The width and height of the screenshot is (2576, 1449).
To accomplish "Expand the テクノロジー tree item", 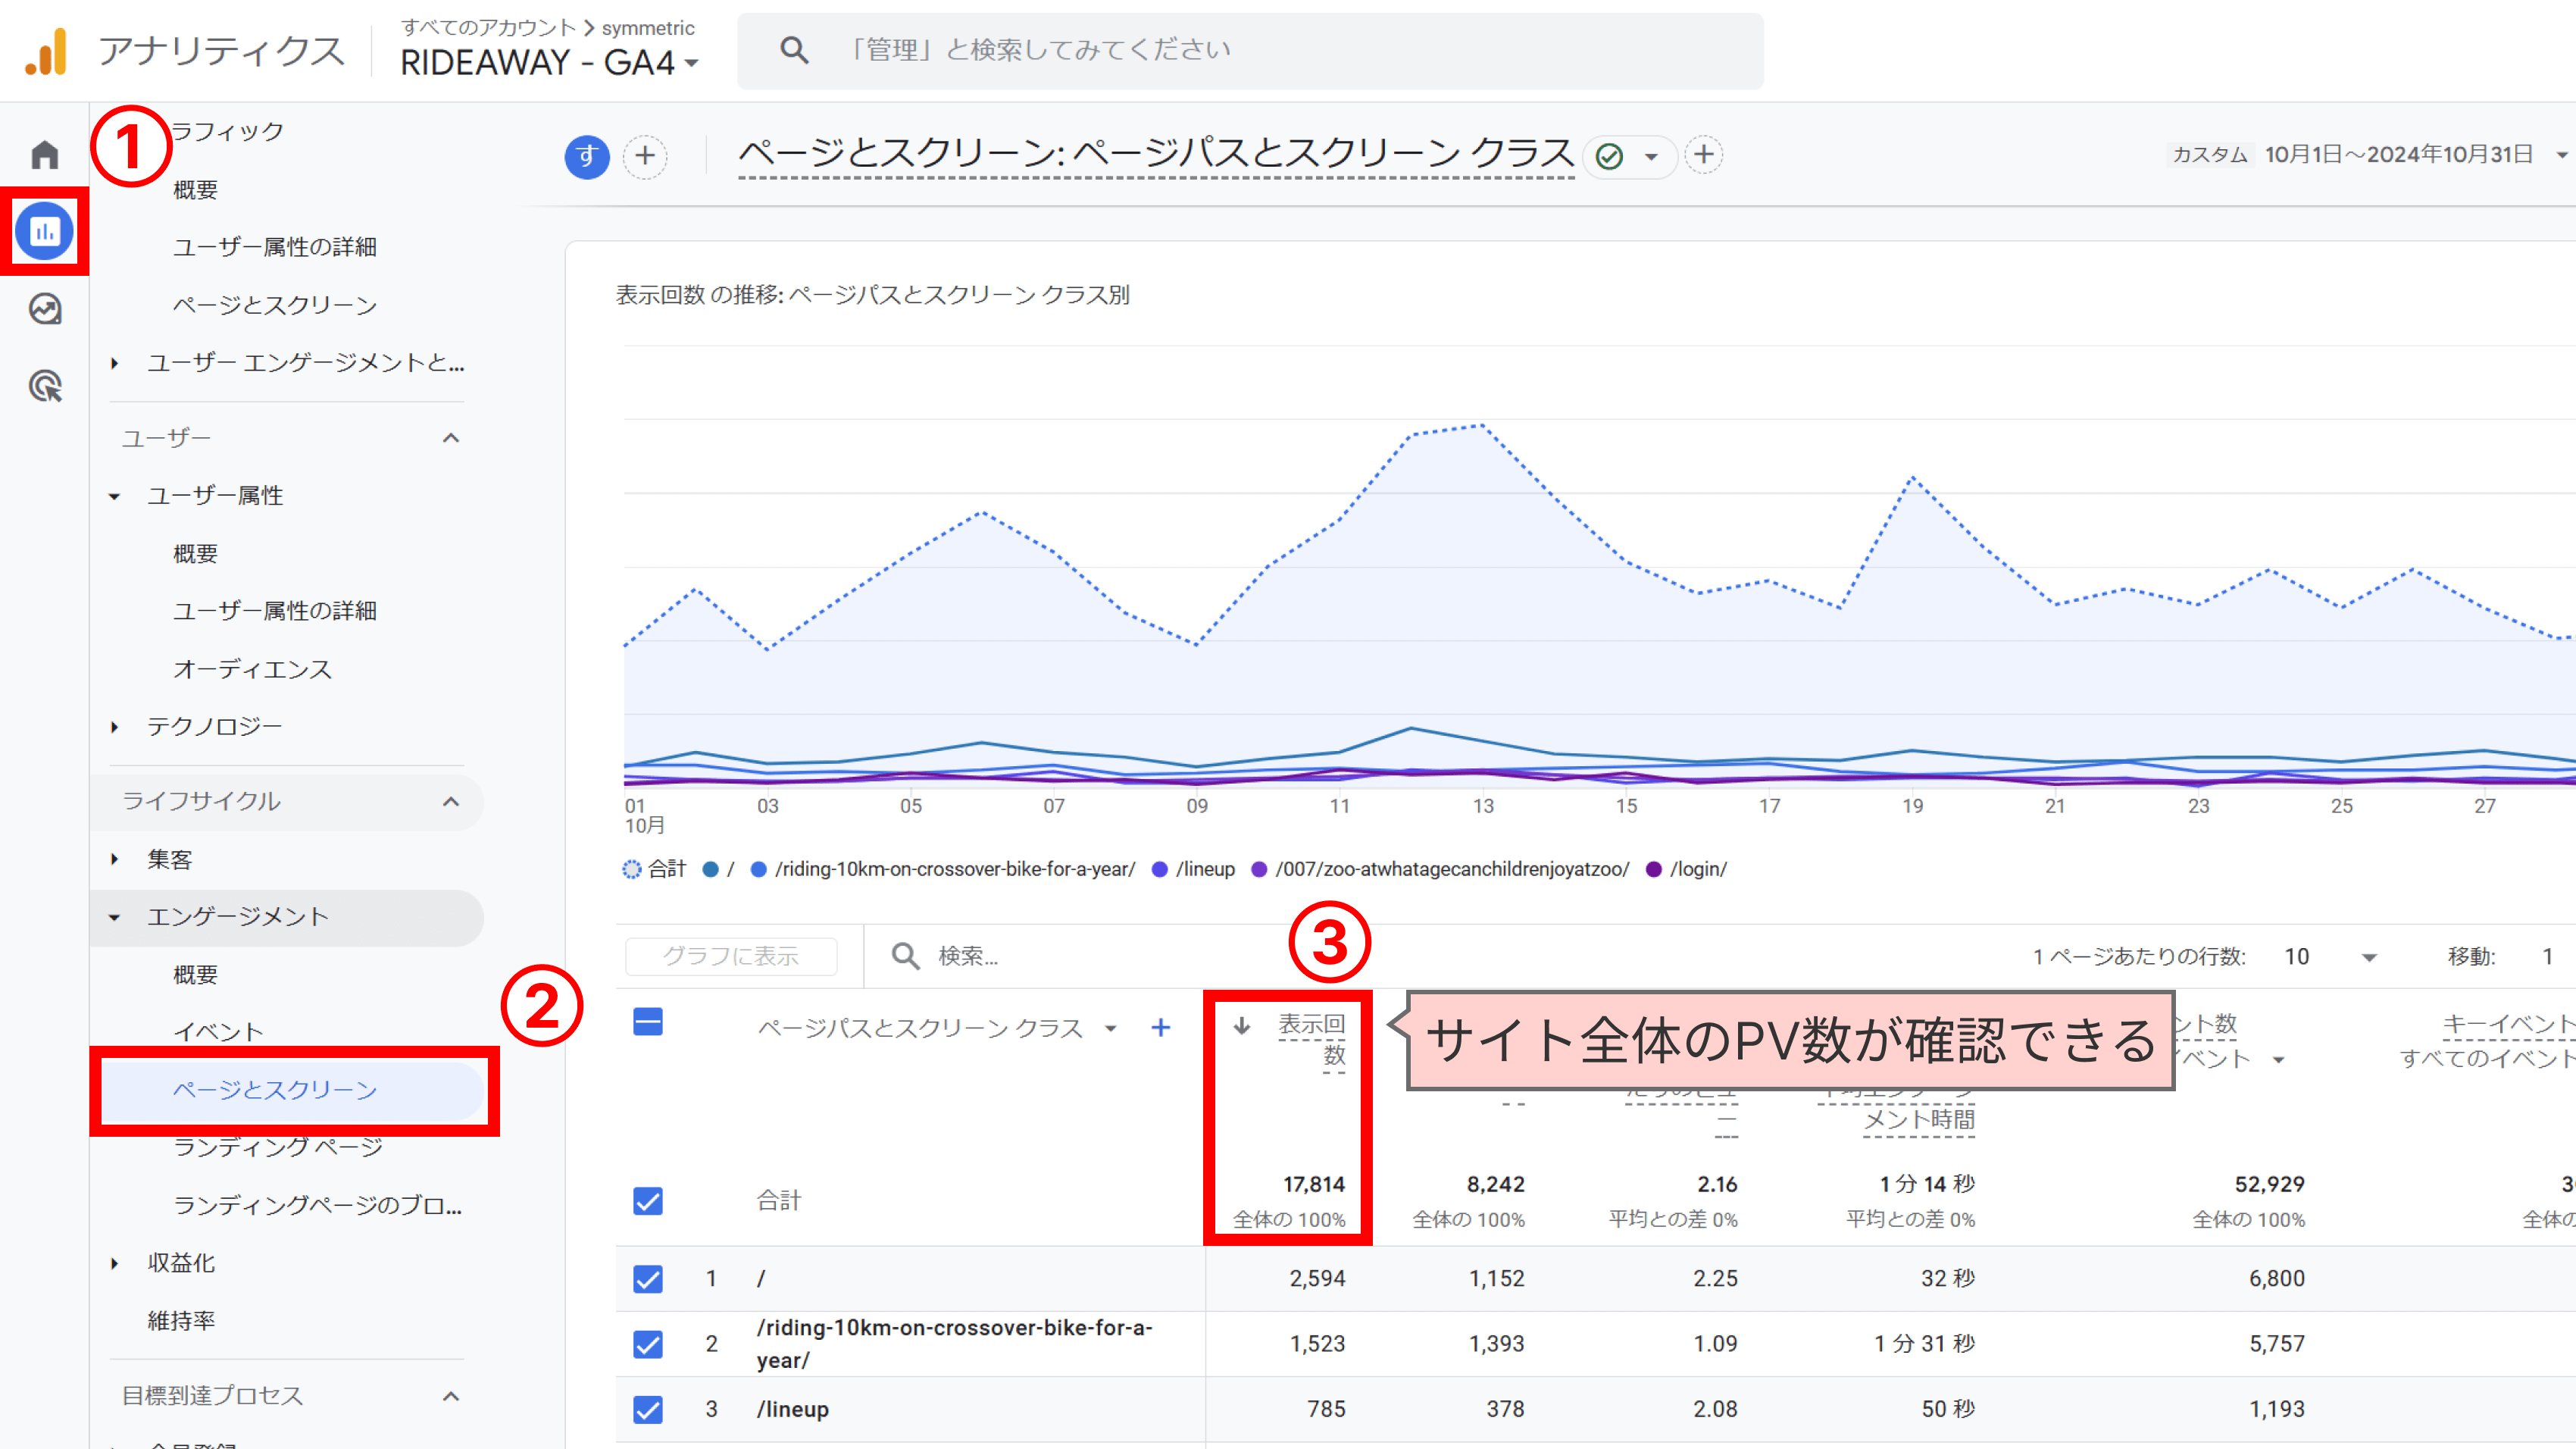I will click(114, 727).
